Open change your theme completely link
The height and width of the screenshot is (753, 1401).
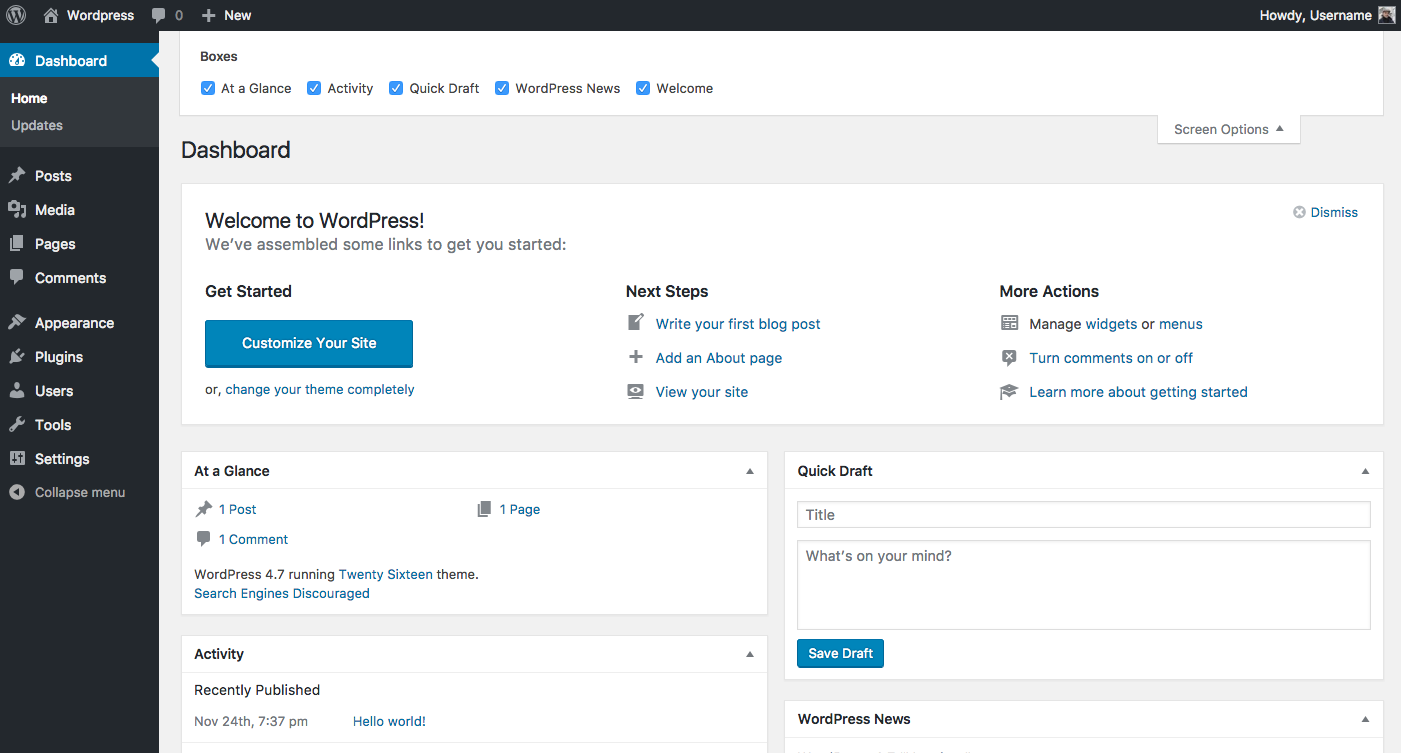tap(320, 390)
